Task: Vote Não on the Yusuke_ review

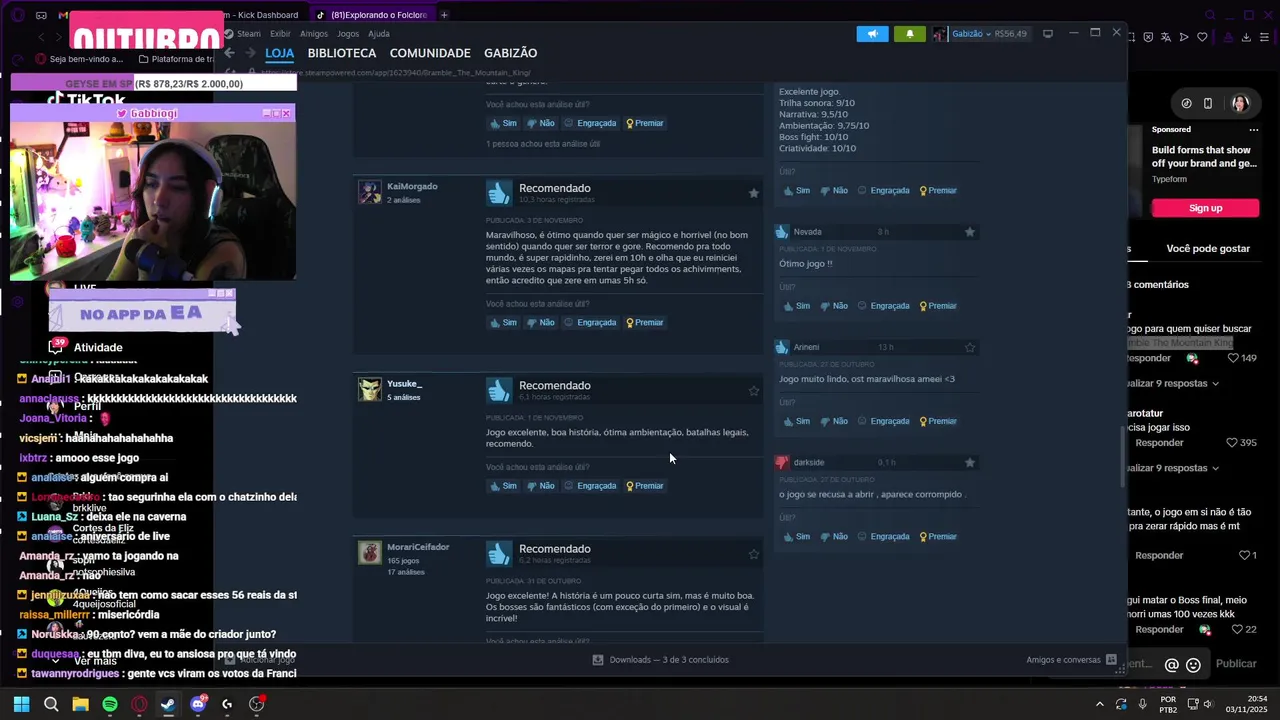Action: [540, 486]
